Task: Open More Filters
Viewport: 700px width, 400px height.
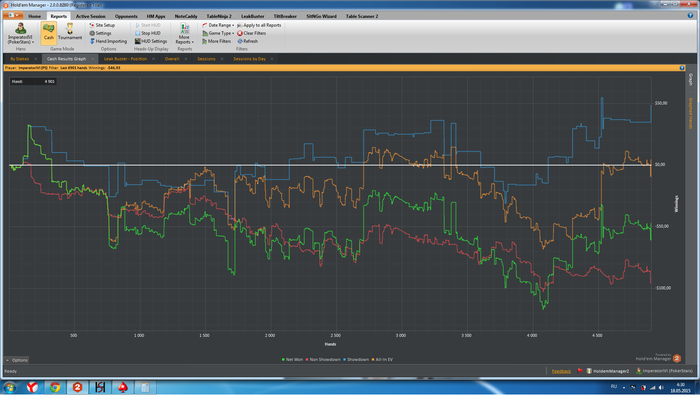Action: tap(217, 41)
